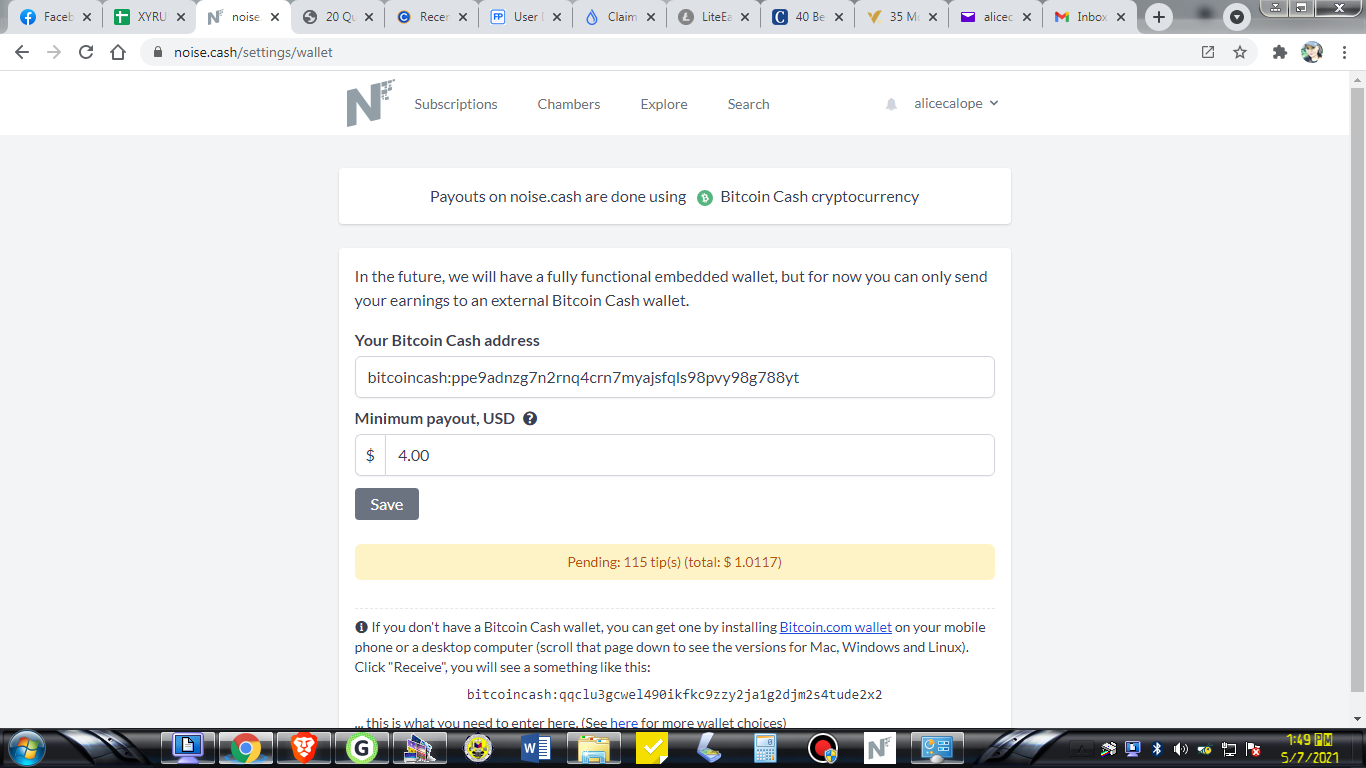This screenshot has width=1366, height=768.
Task: Close the noise.cash tab
Action: [x=275, y=17]
